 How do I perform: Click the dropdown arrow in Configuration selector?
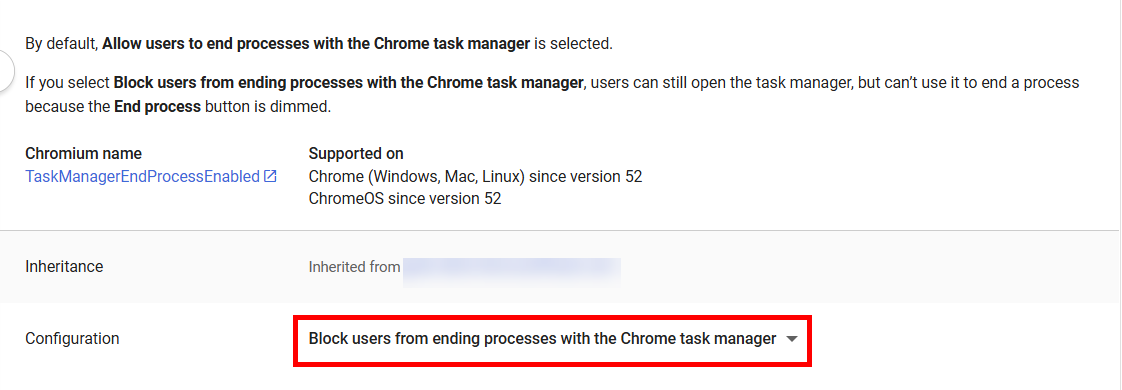791,339
